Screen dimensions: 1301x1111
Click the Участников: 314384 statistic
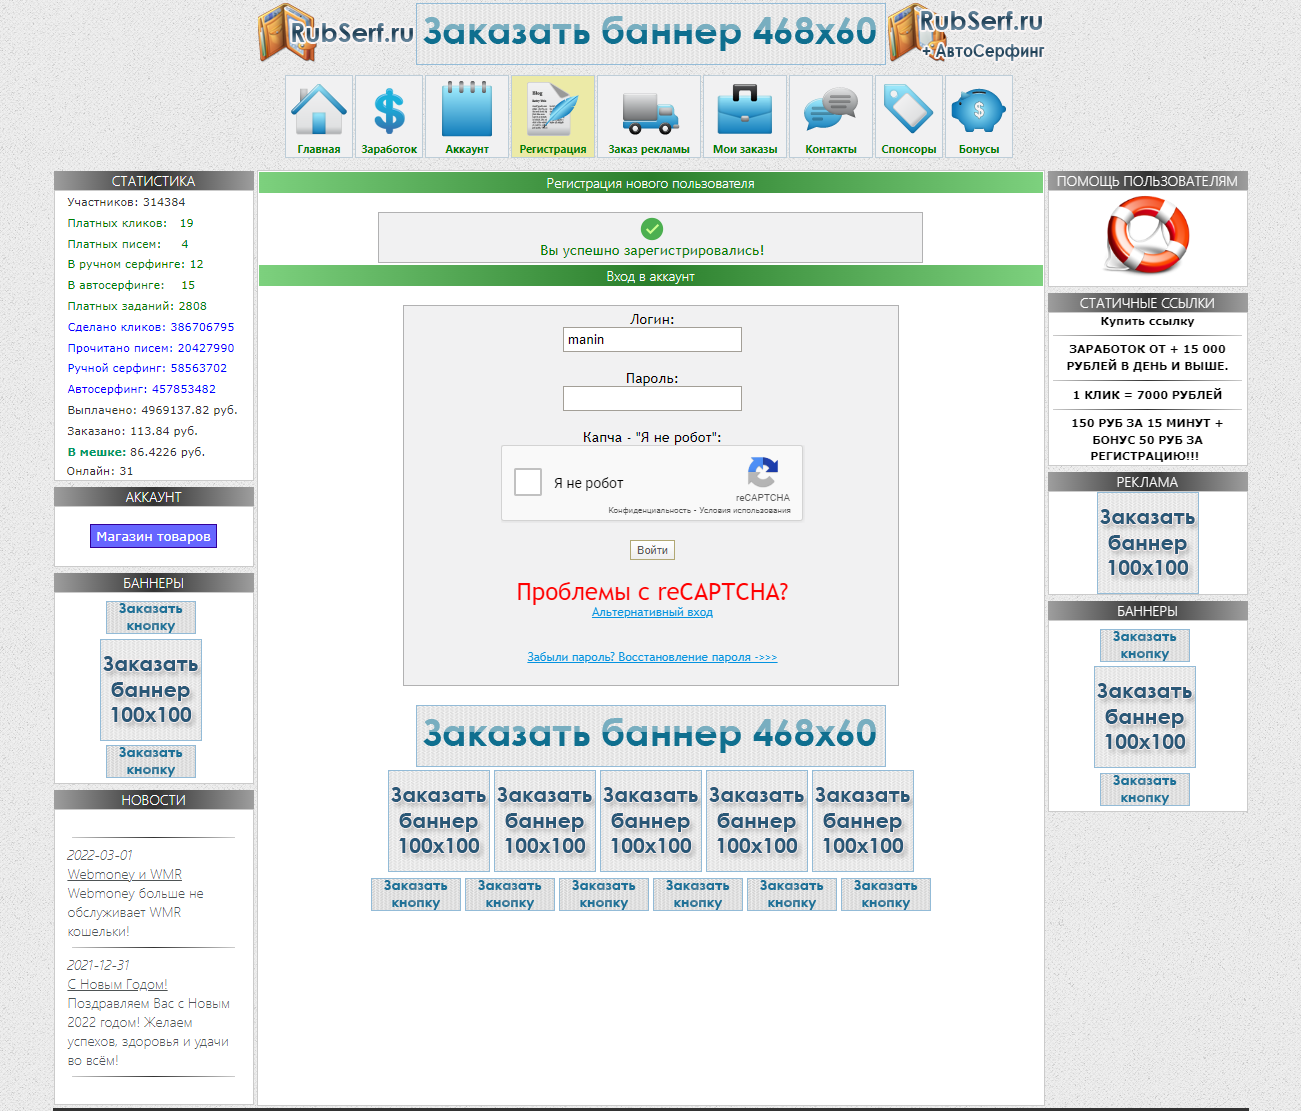[x=126, y=202]
